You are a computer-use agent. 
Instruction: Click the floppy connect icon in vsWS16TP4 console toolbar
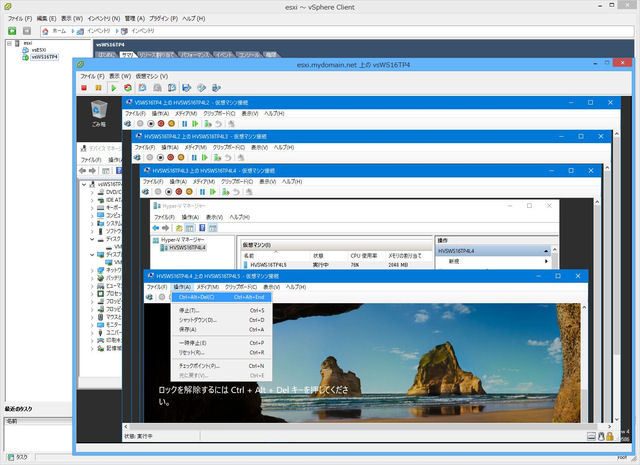point(187,88)
